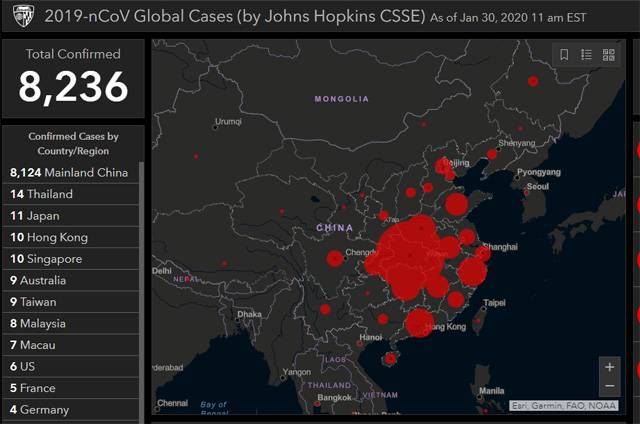
Task: Open the basemap gallery grid icon
Action: coord(608,55)
